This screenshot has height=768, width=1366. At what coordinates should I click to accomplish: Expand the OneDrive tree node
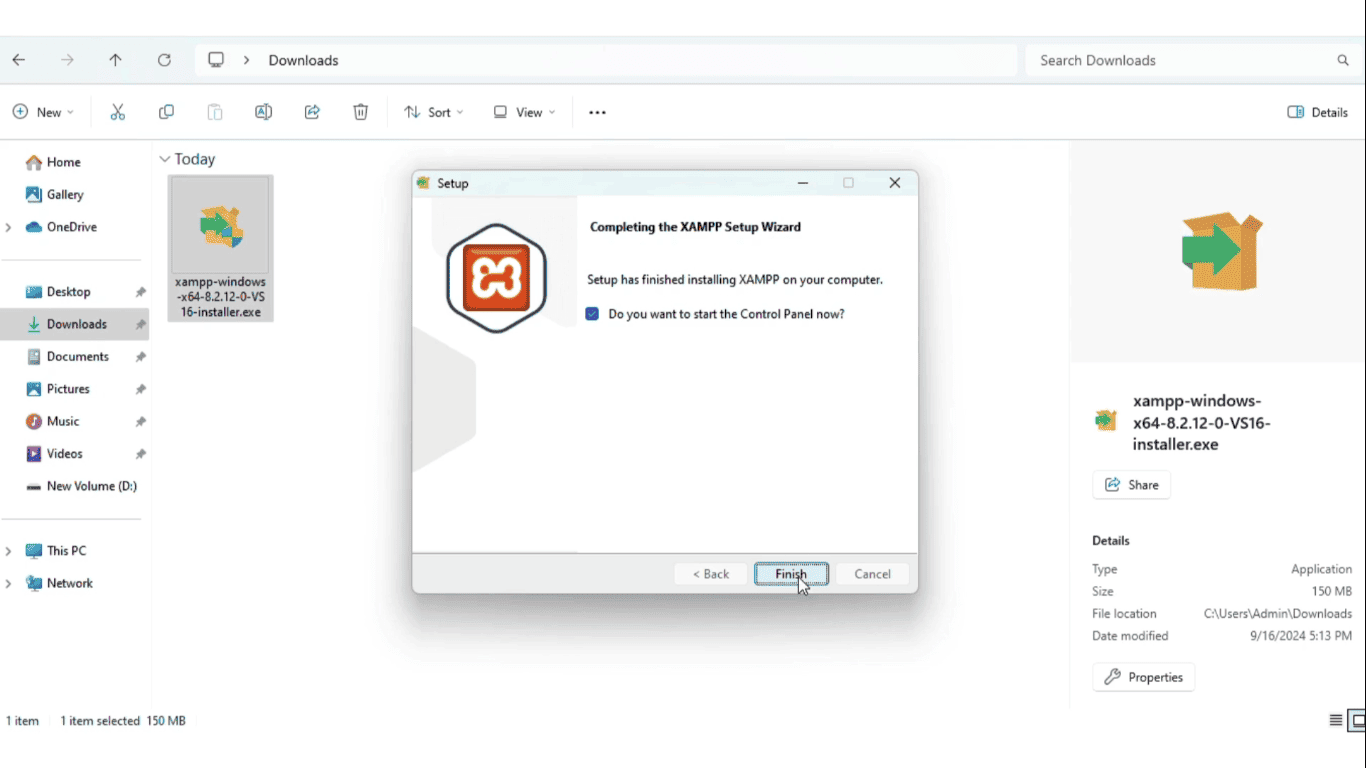click(9, 227)
